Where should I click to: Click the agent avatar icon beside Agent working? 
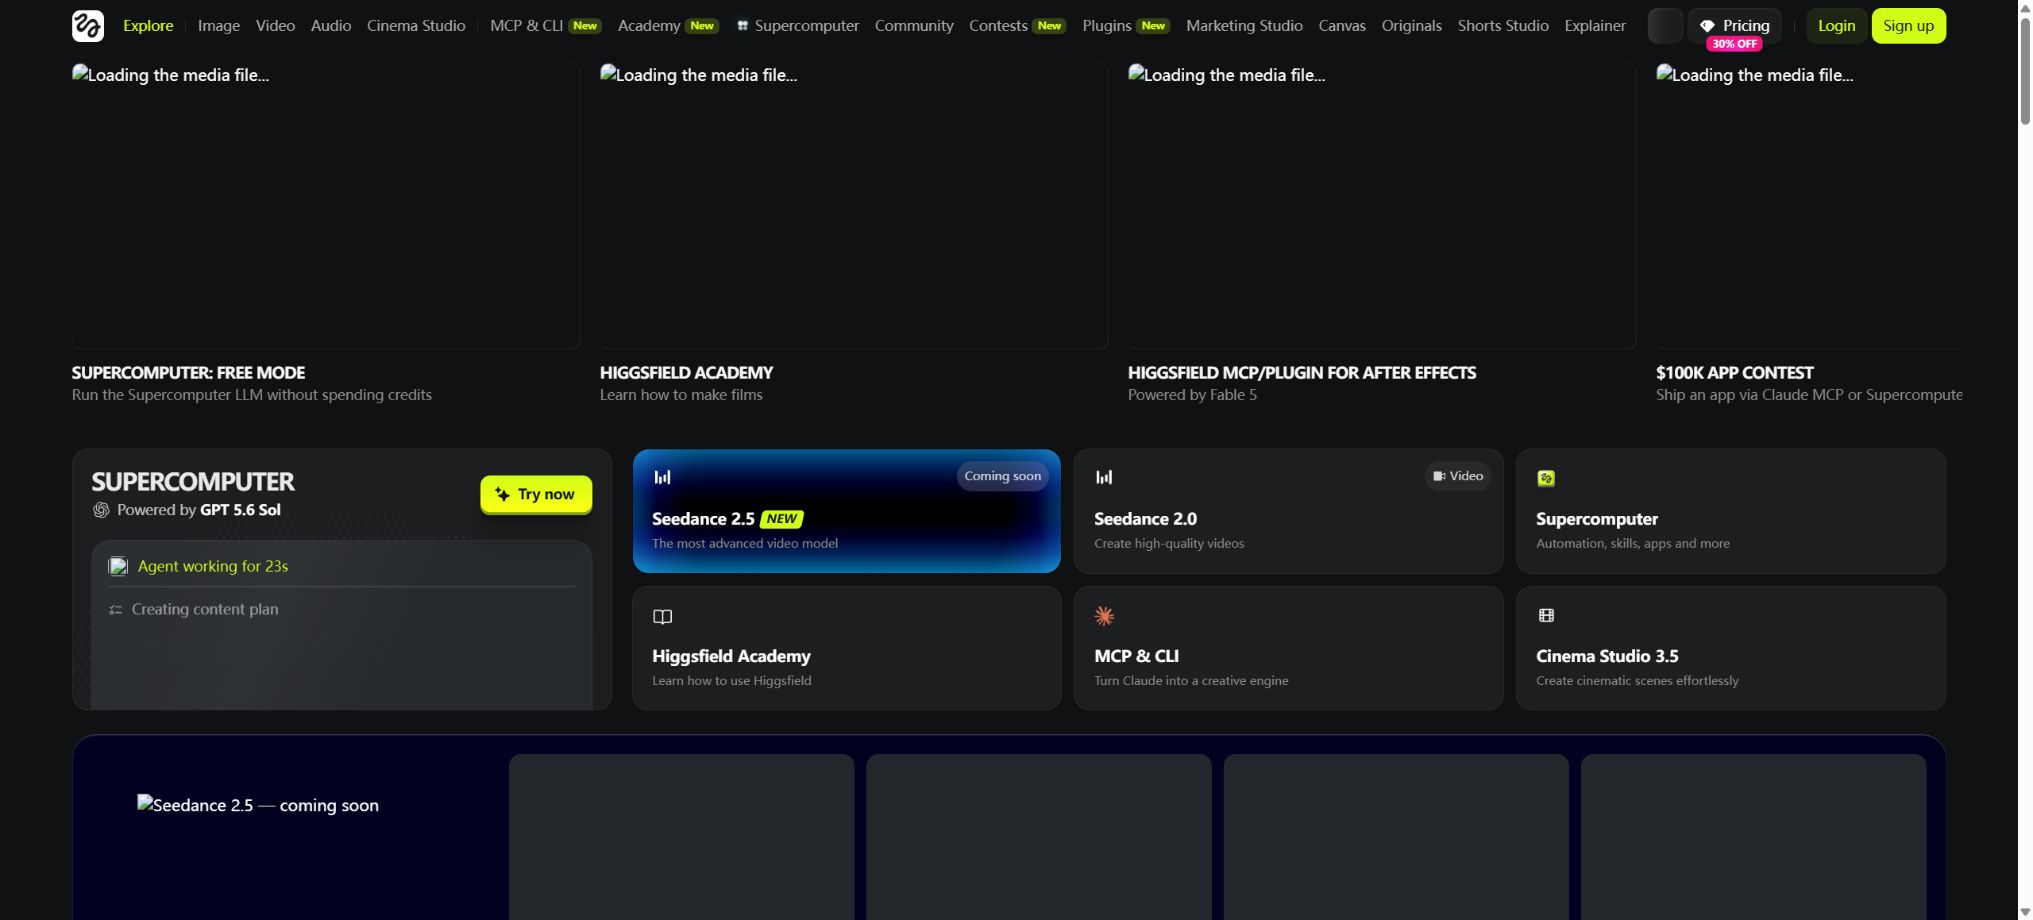118,566
